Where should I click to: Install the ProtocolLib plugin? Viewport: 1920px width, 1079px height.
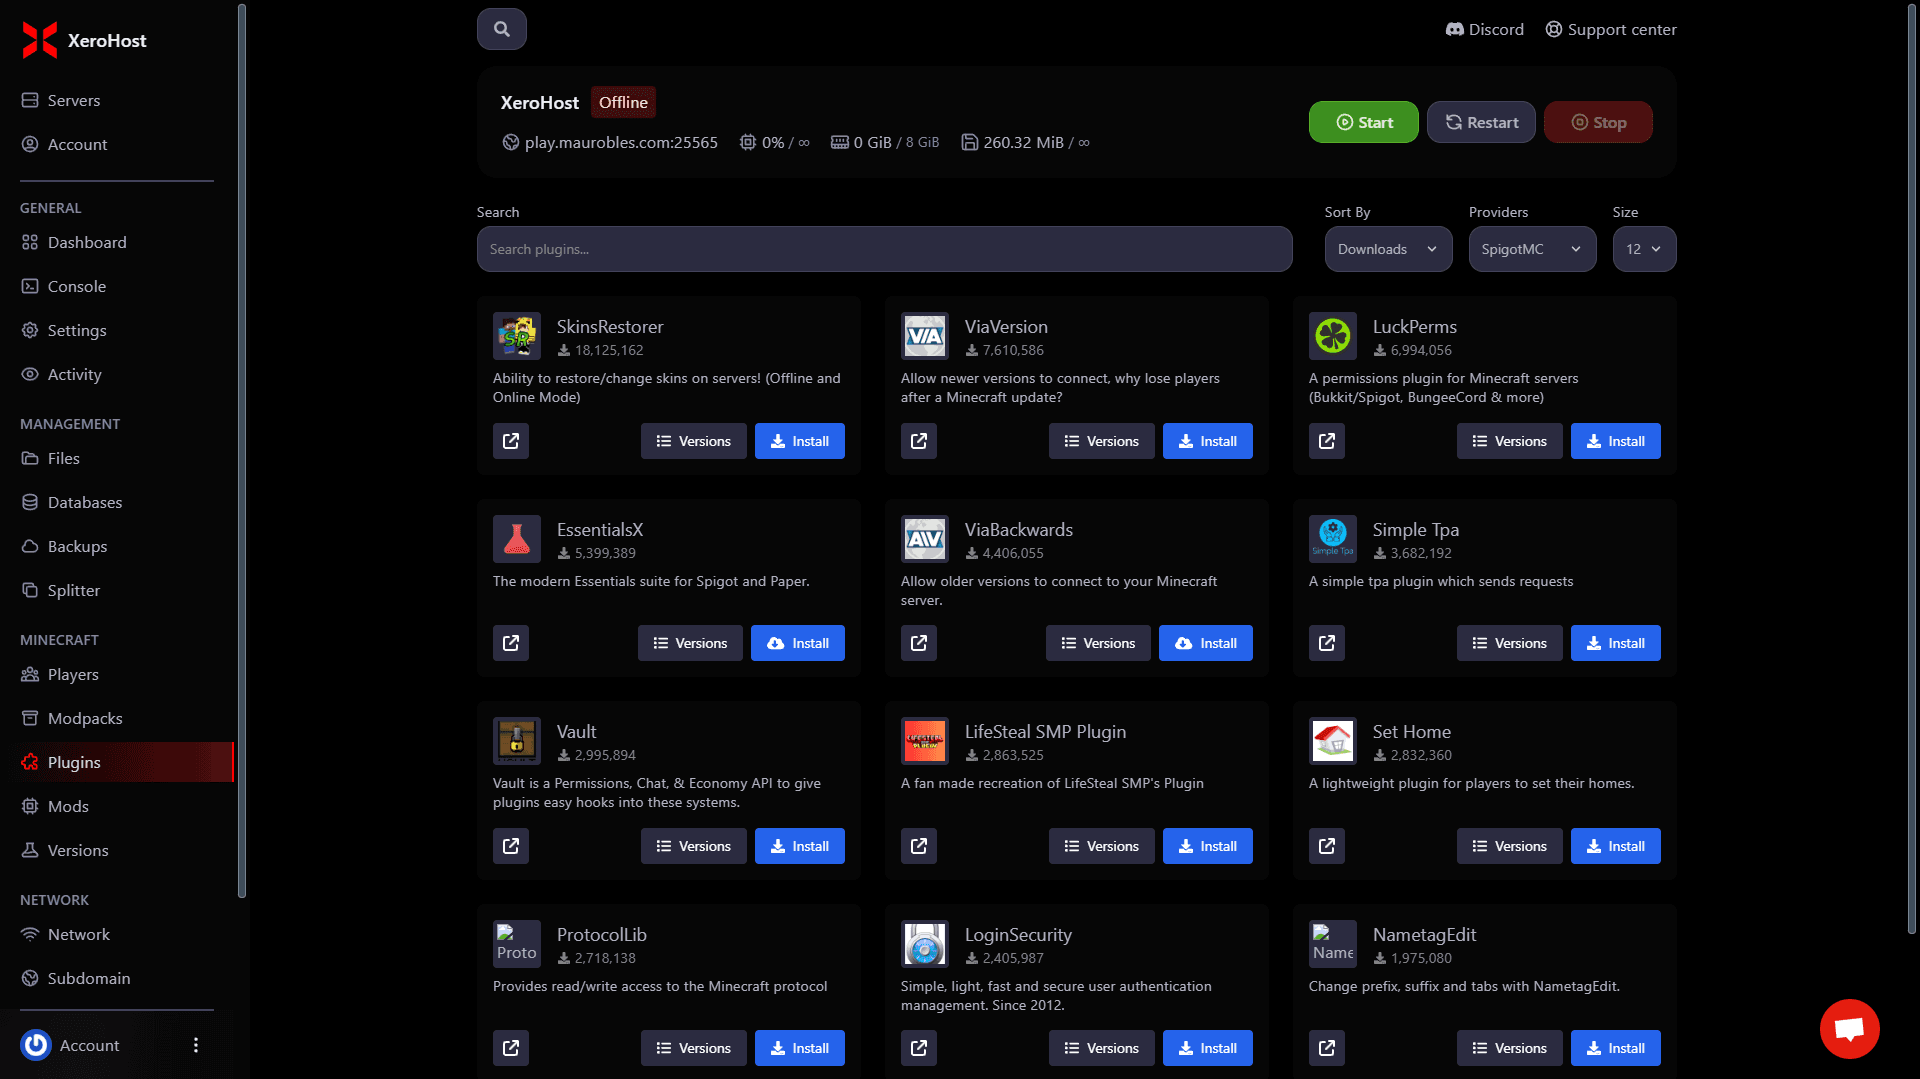tap(799, 1048)
